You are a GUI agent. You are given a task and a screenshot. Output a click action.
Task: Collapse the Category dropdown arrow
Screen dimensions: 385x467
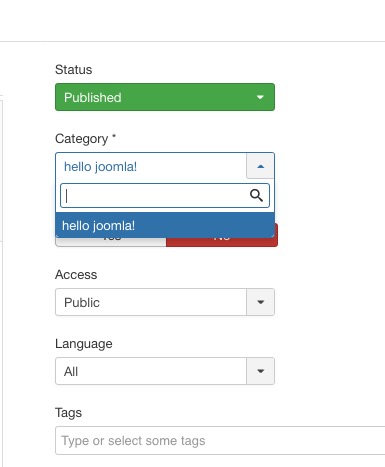pyautogui.click(x=260, y=166)
